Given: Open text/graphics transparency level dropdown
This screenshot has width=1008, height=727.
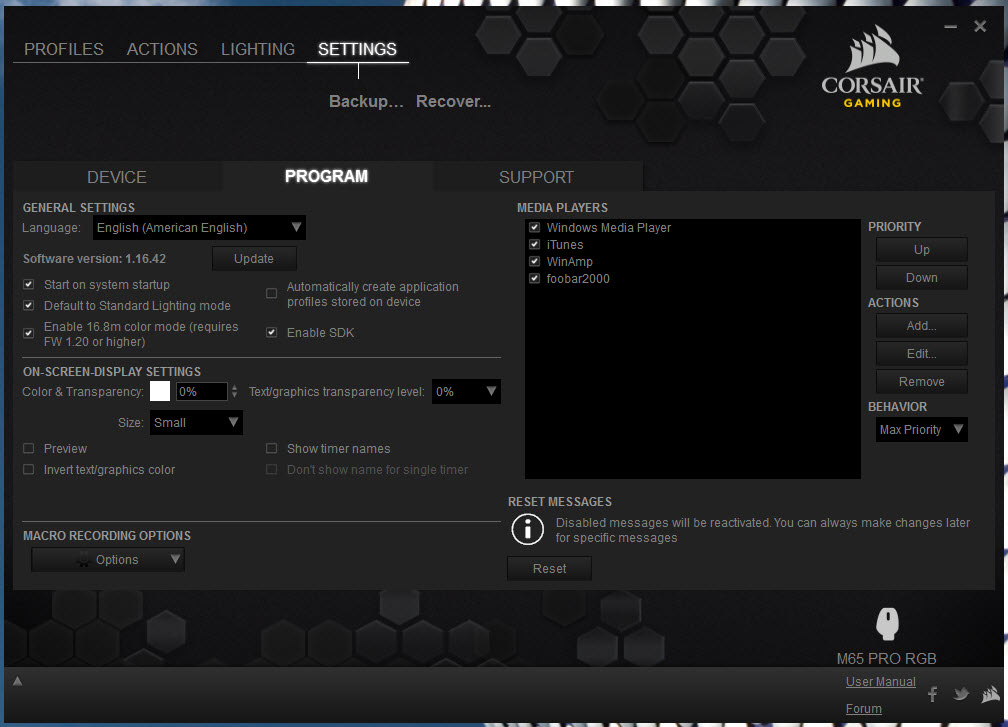Looking at the screenshot, I should 466,391.
